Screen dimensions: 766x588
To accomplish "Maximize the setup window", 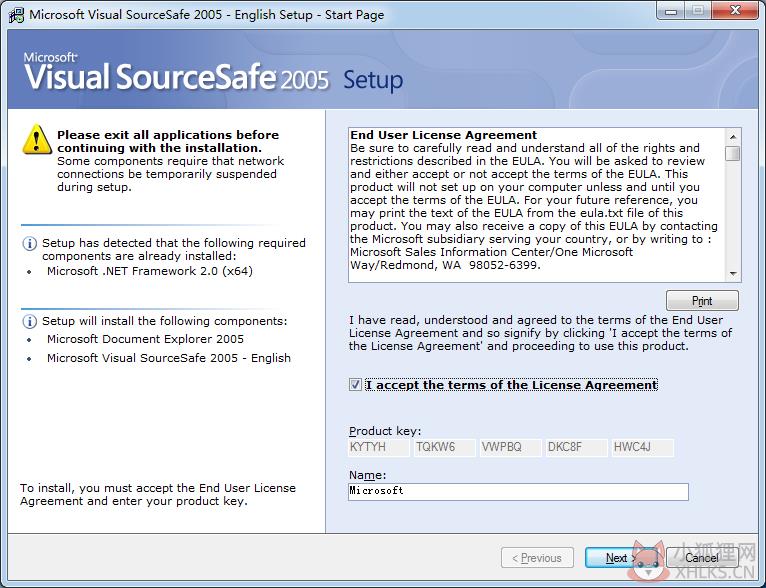I will (698, 10).
